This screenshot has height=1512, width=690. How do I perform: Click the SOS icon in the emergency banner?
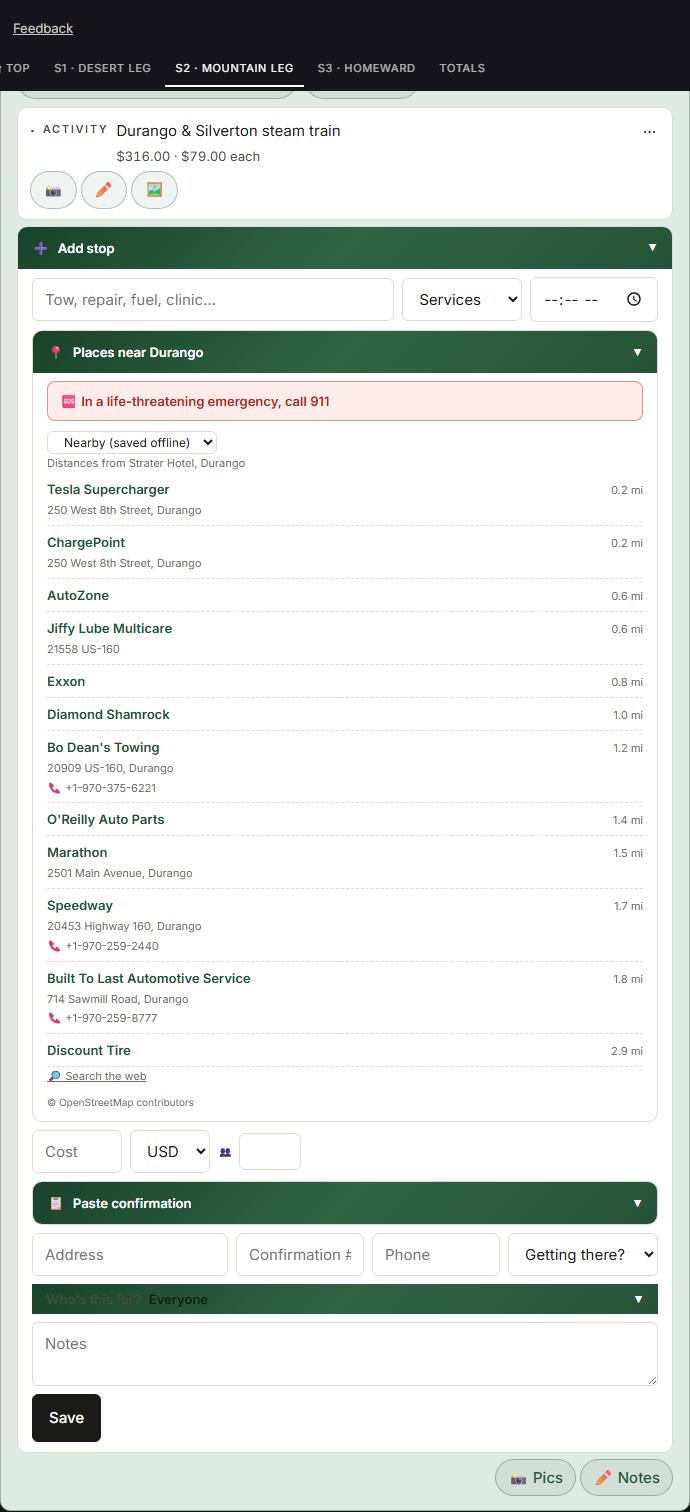[x=69, y=401]
